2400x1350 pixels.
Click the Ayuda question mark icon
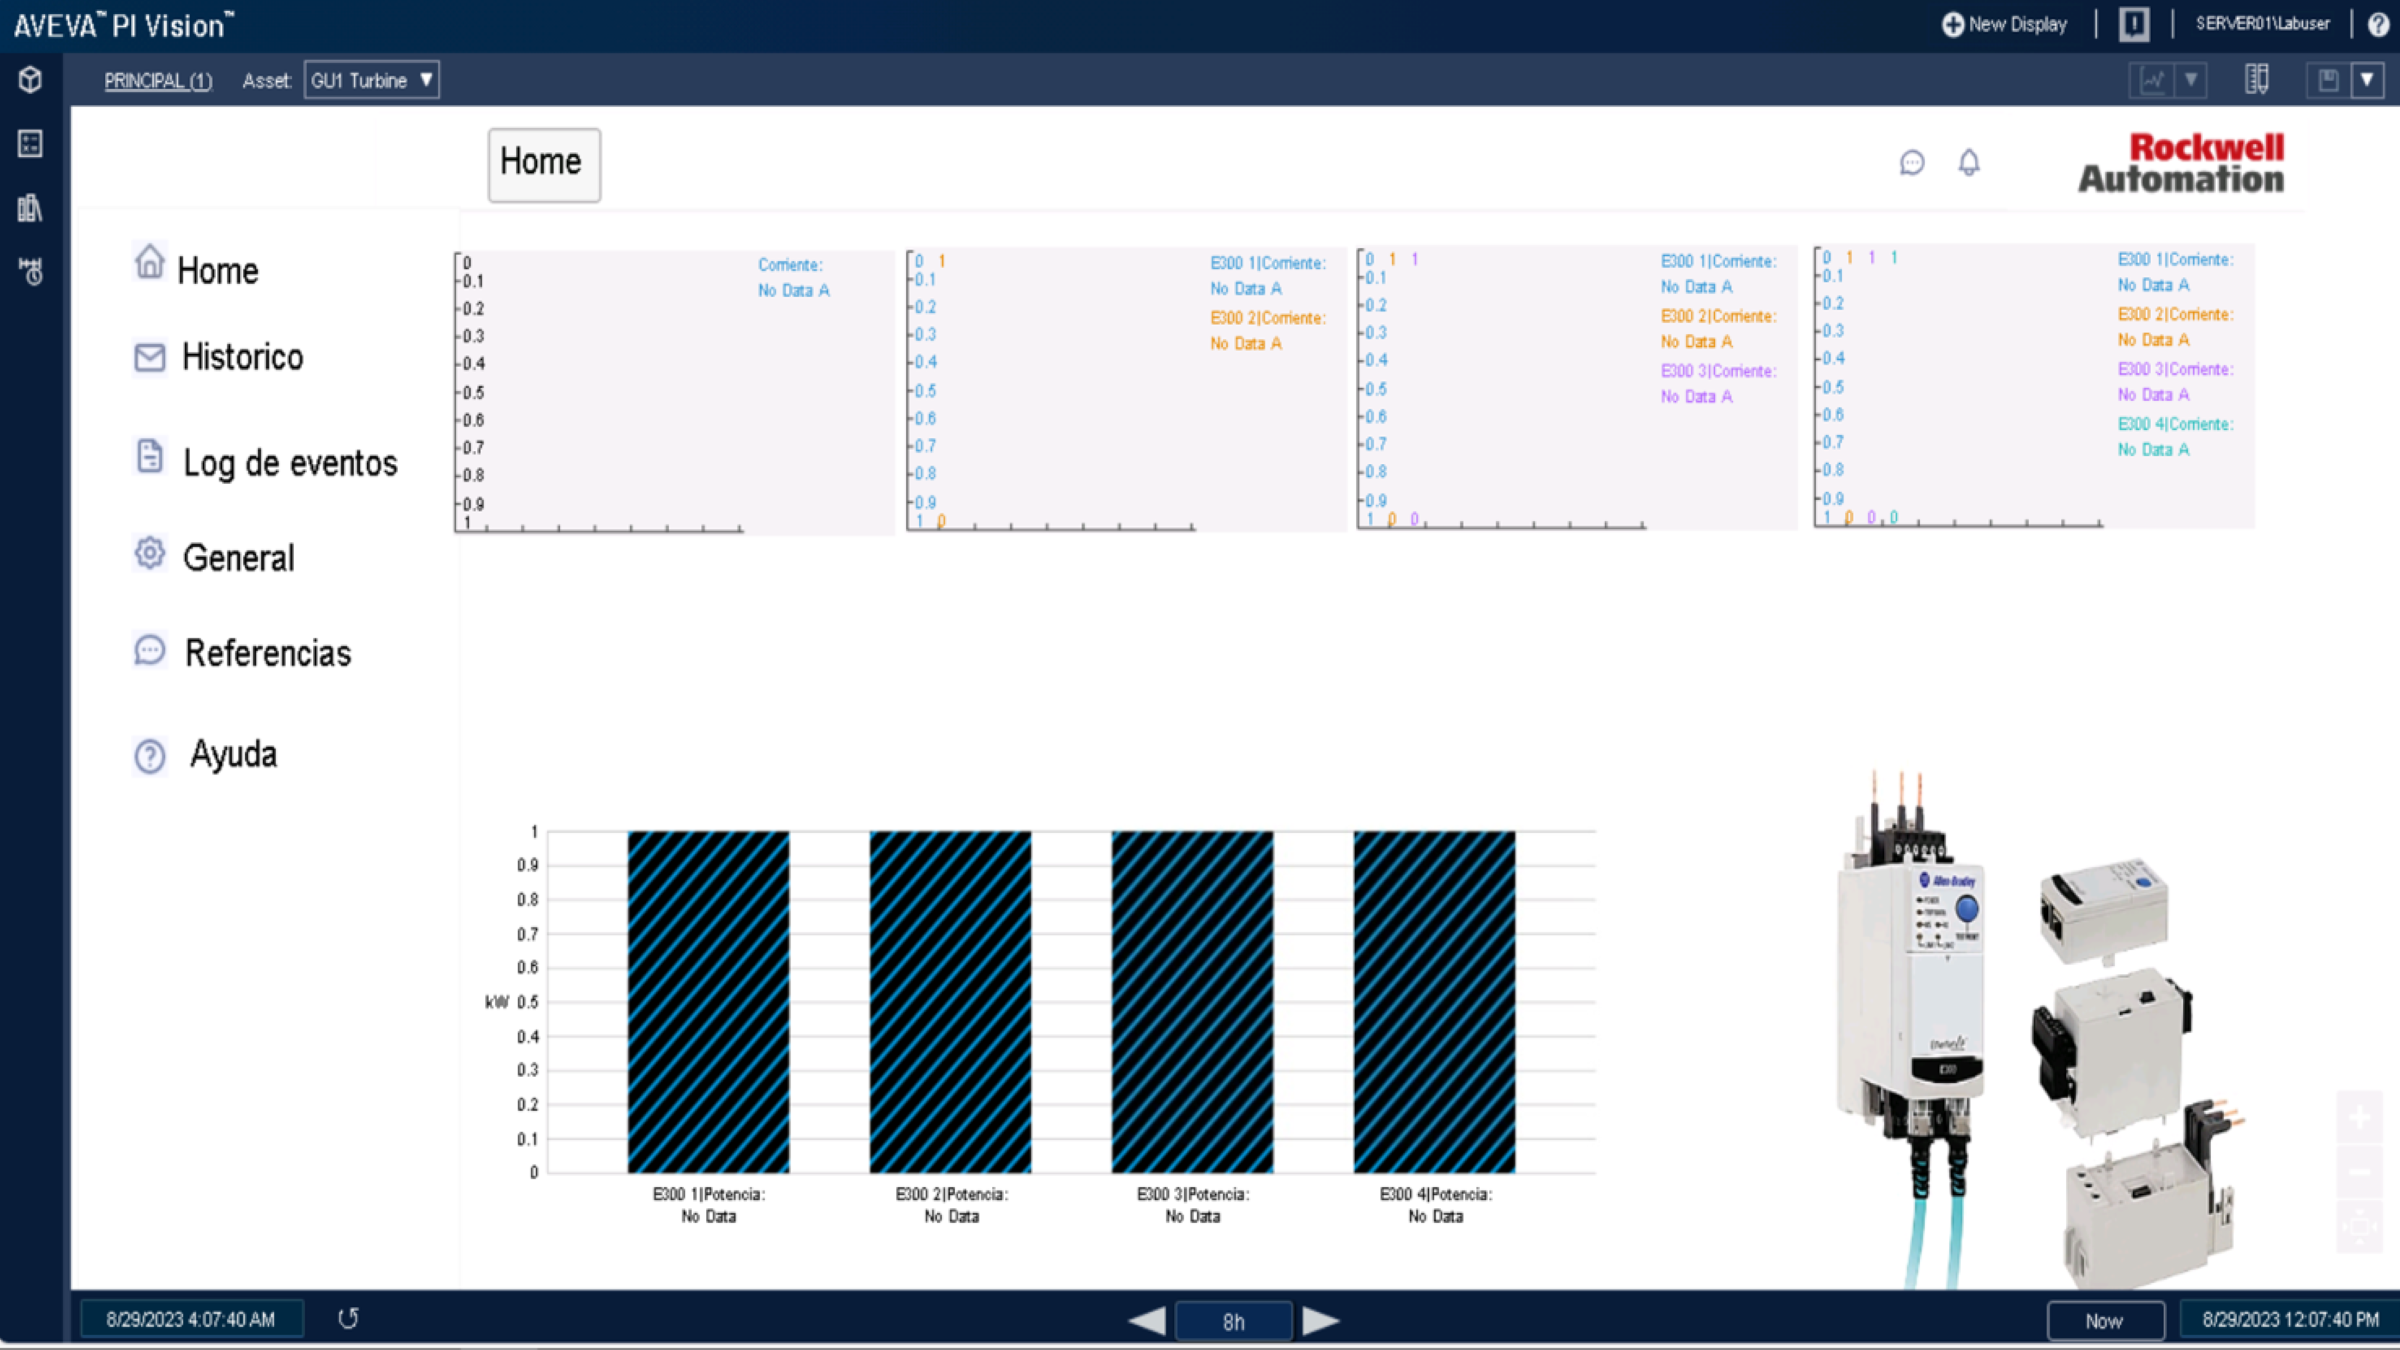[149, 756]
